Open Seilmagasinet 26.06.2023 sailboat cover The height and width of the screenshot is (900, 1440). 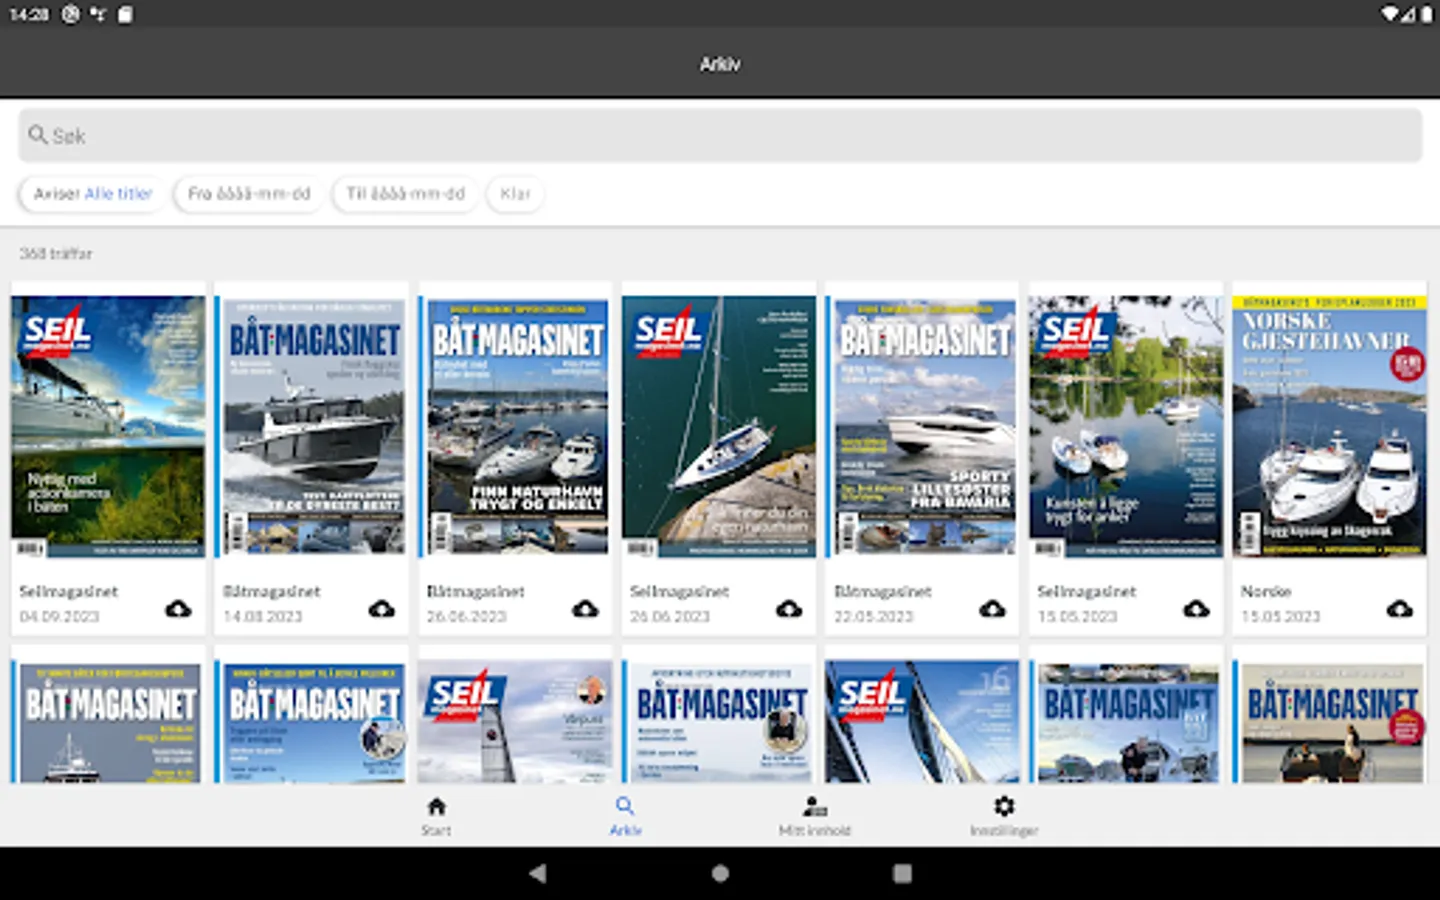click(x=719, y=426)
